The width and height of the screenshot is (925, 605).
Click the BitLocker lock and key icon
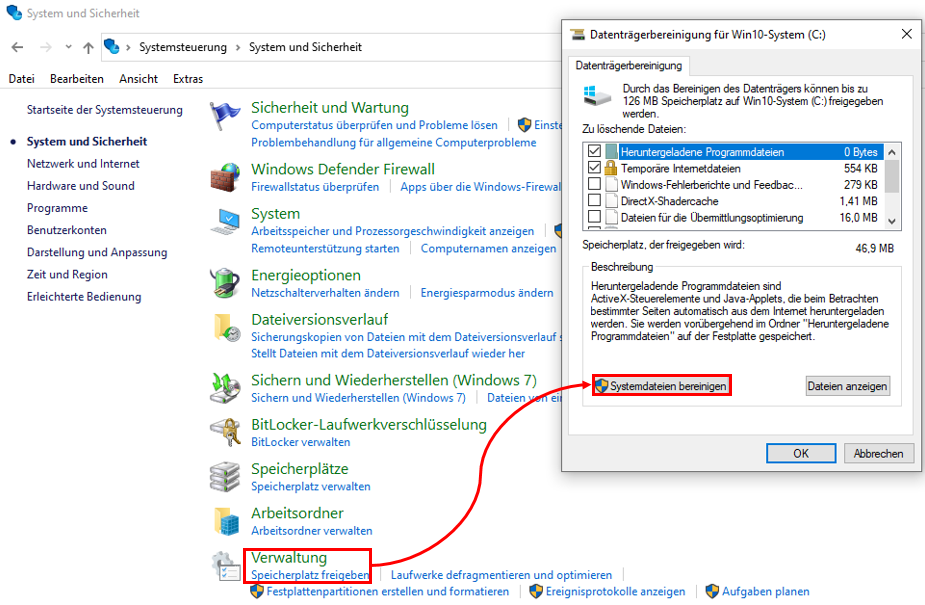tap(225, 432)
